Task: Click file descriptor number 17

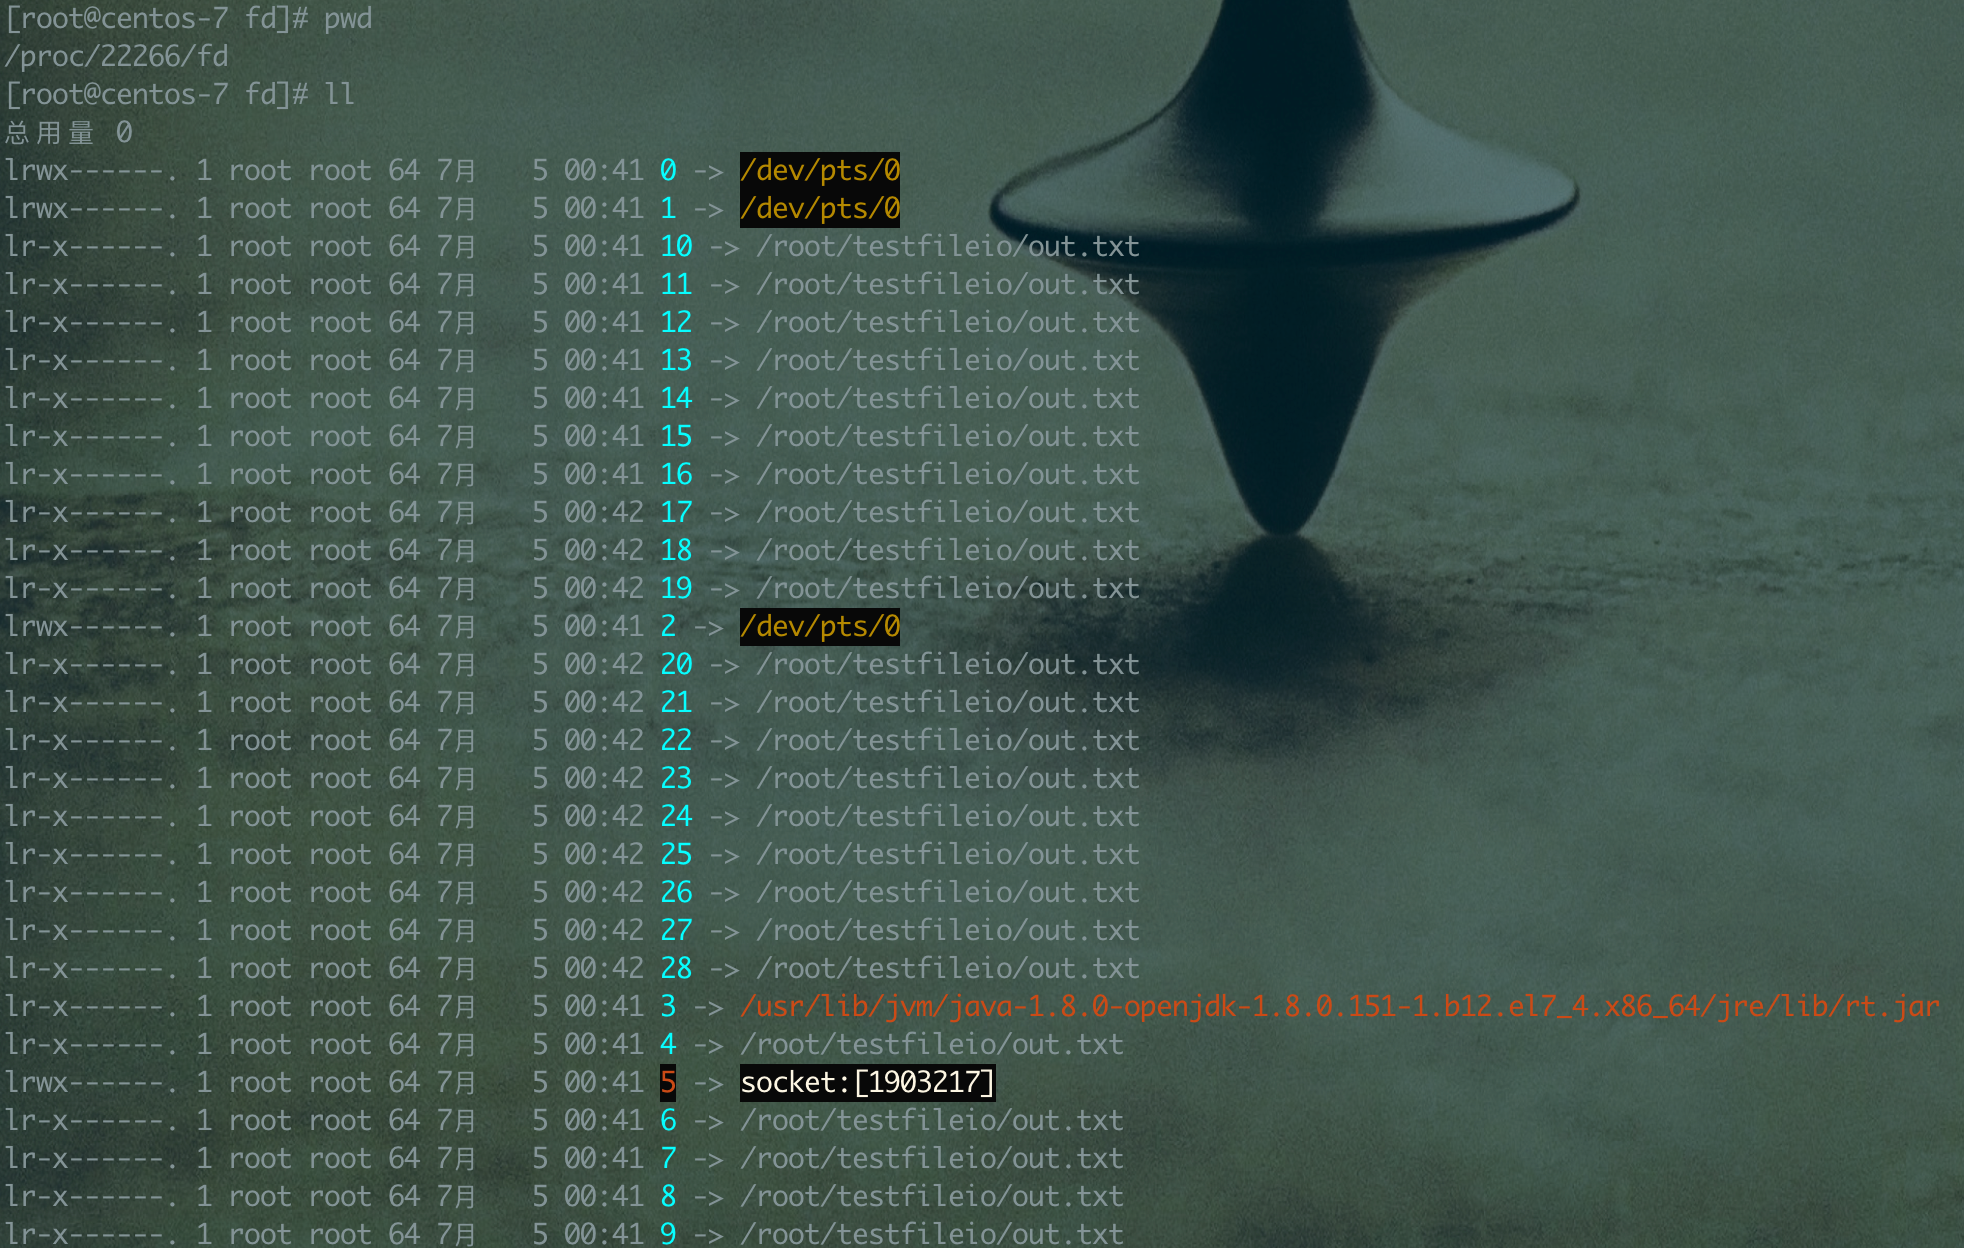Action: (676, 512)
